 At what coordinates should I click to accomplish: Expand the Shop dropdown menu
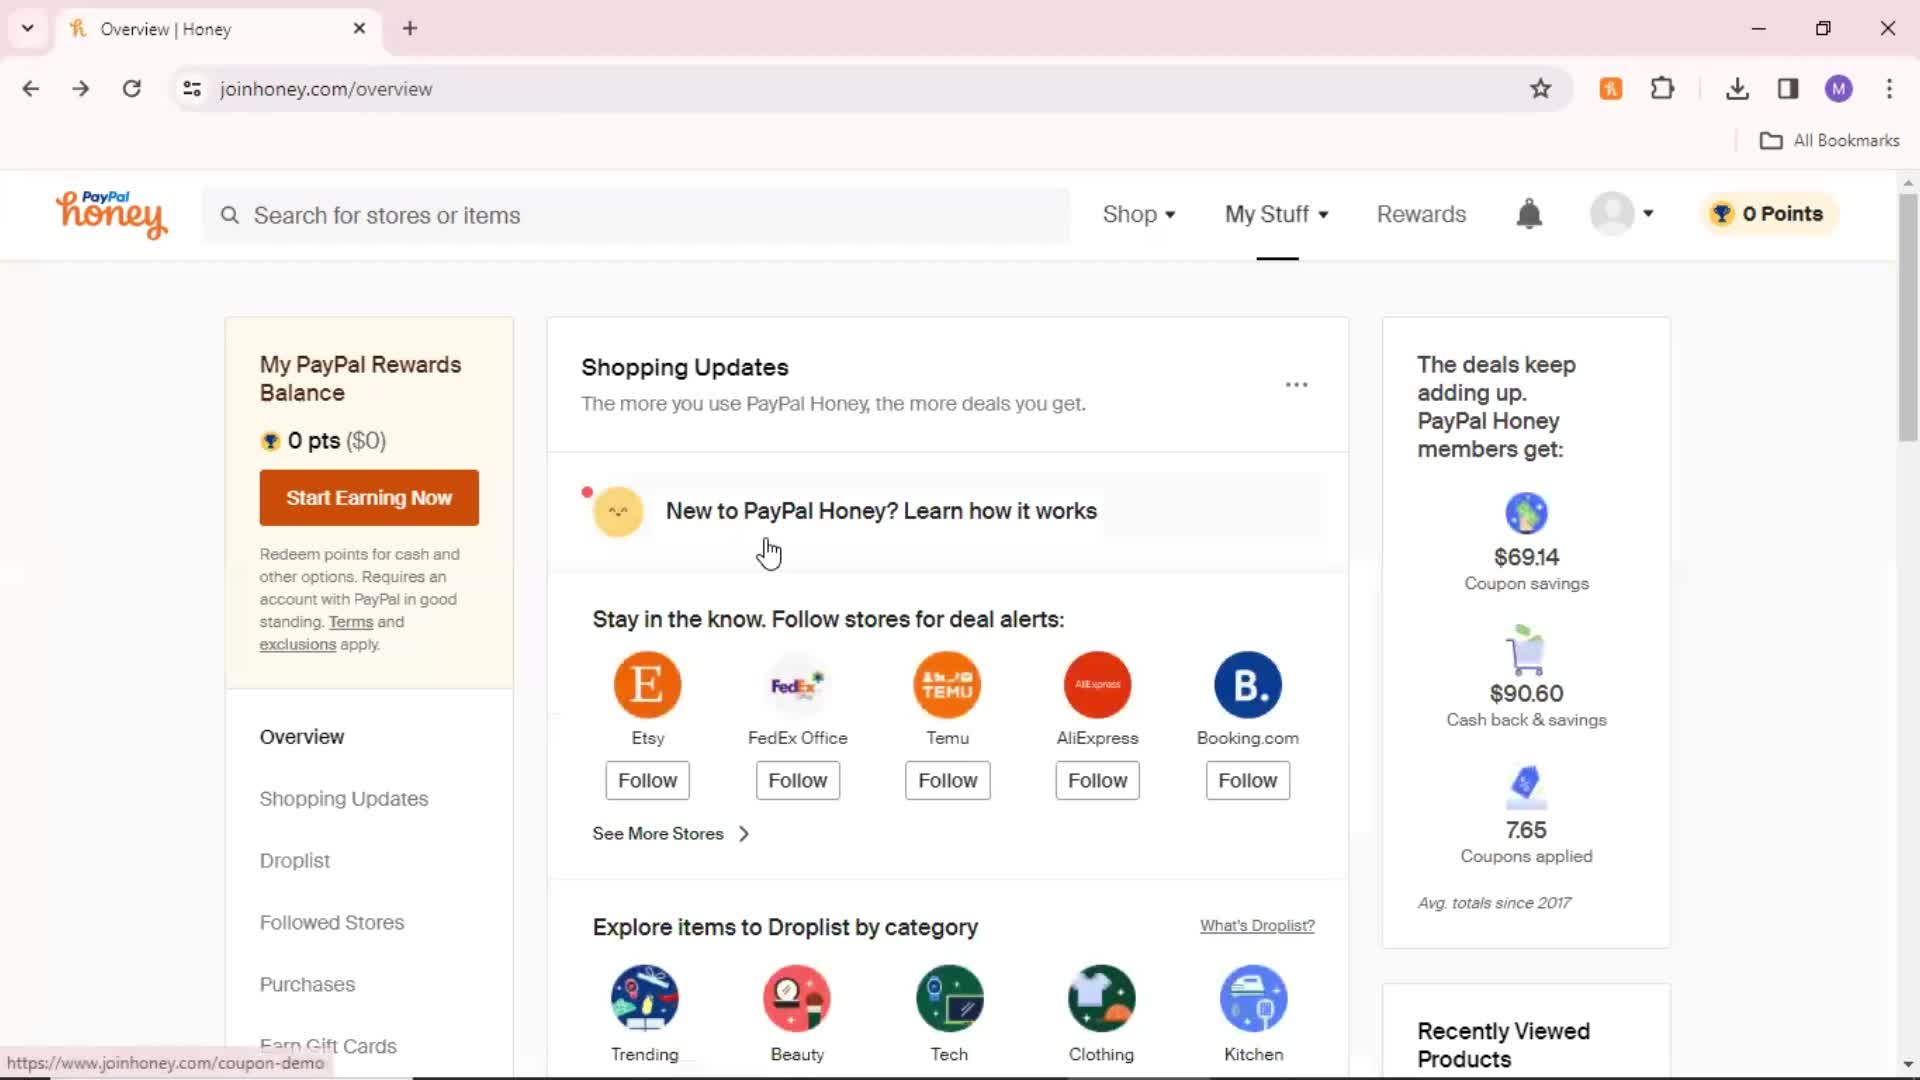[1139, 214]
